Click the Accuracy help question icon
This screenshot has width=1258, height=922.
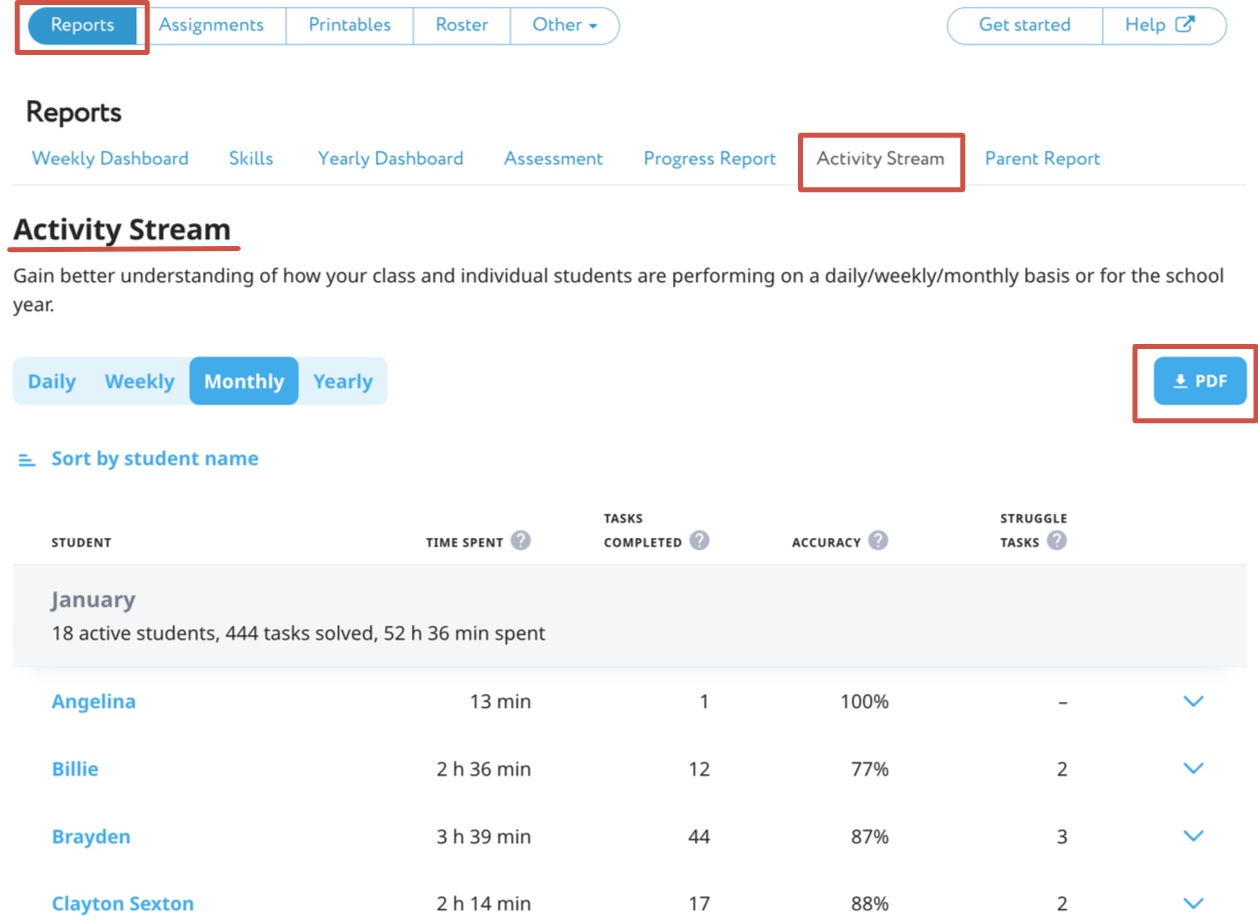[877, 541]
